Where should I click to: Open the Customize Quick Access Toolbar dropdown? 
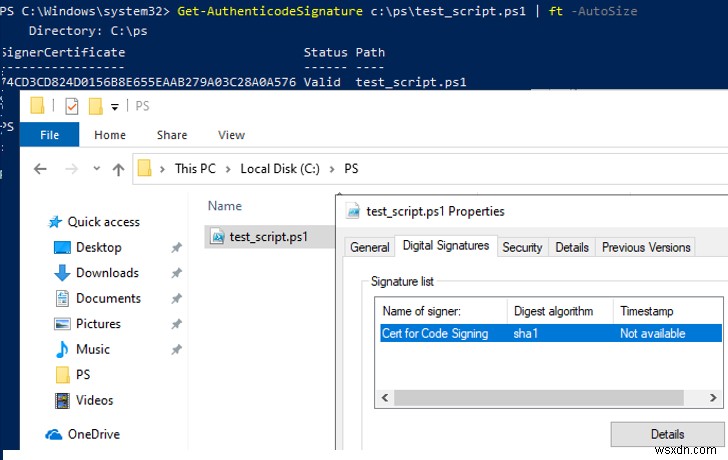[x=115, y=107]
